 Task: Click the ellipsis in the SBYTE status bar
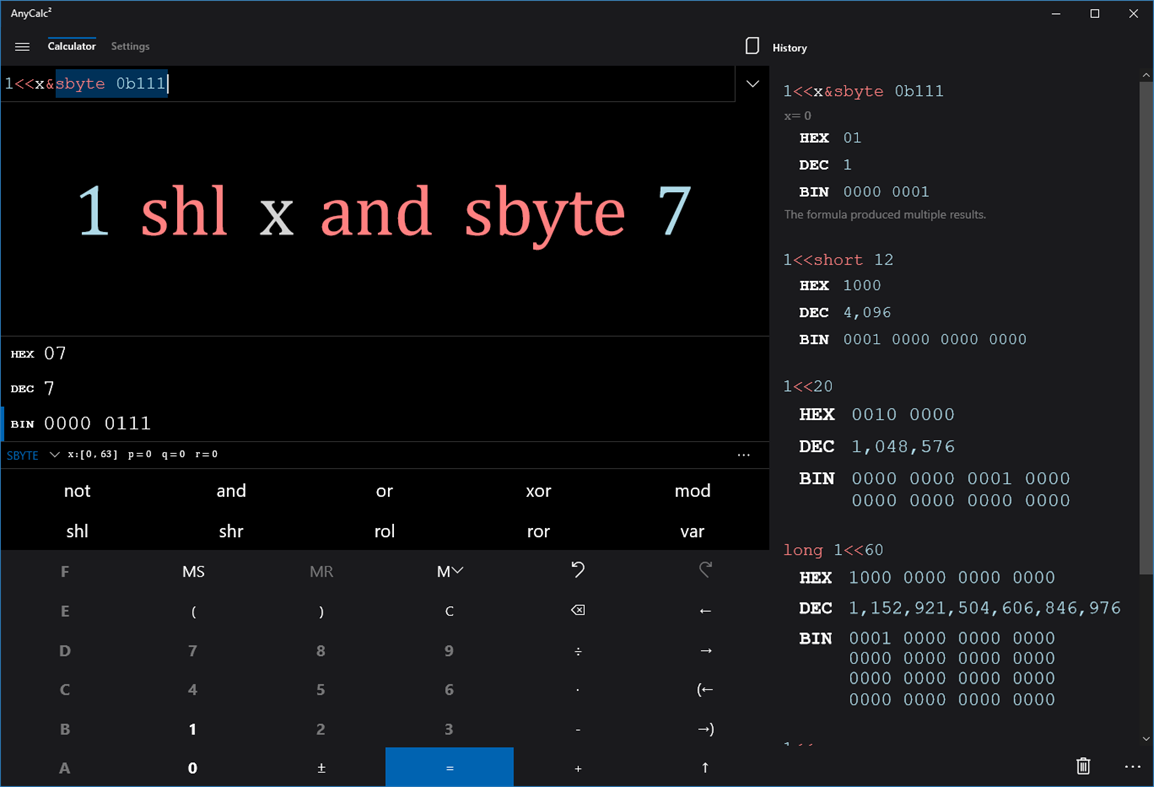point(743,454)
